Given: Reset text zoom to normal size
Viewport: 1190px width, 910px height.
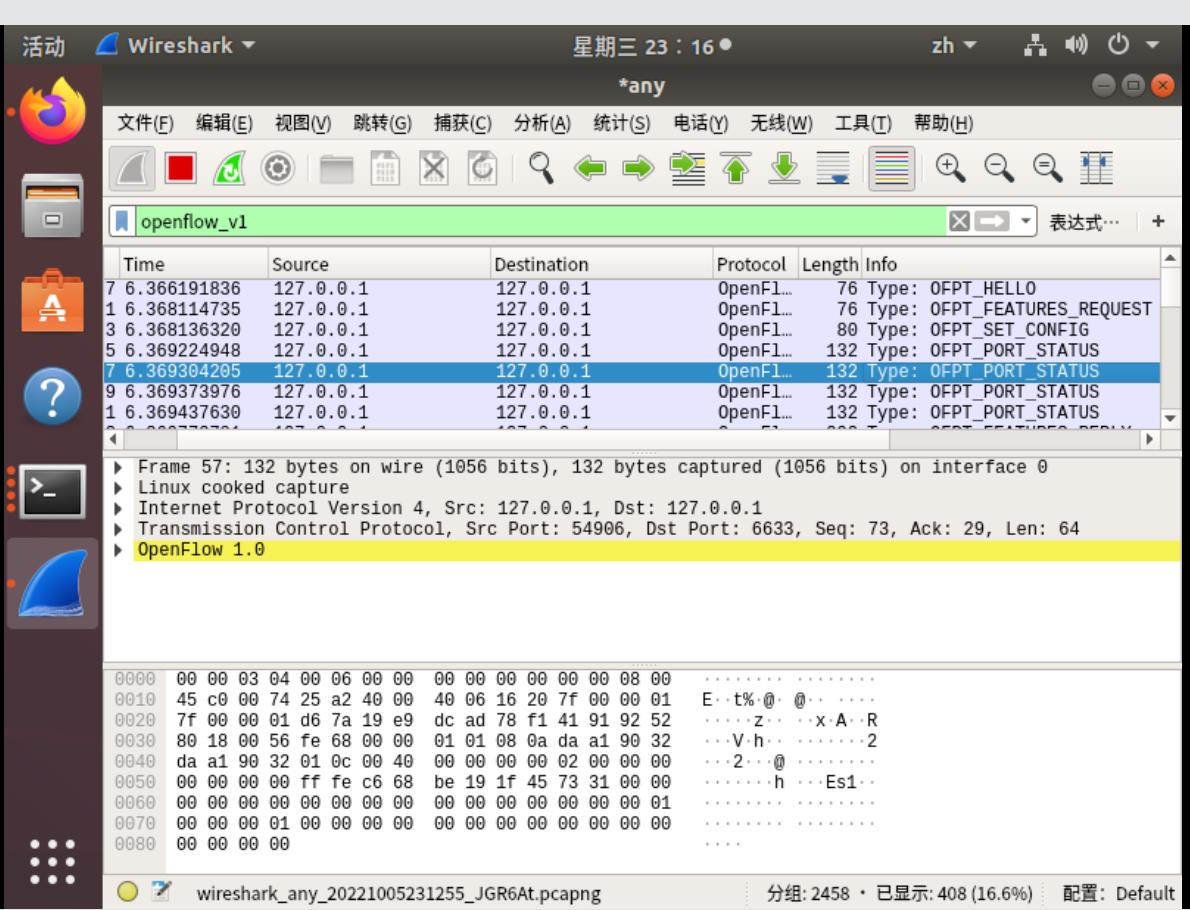Looking at the screenshot, I should (1047, 168).
